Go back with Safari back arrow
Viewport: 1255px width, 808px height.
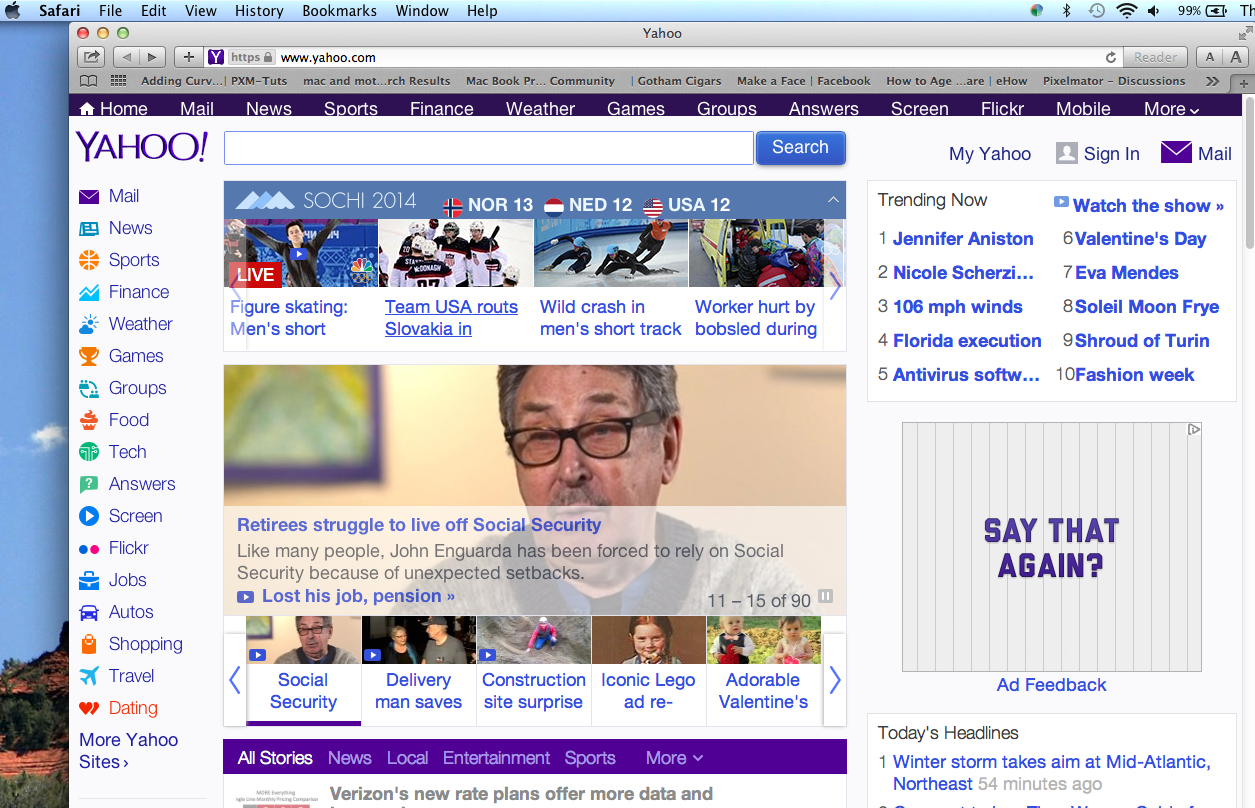tap(126, 57)
